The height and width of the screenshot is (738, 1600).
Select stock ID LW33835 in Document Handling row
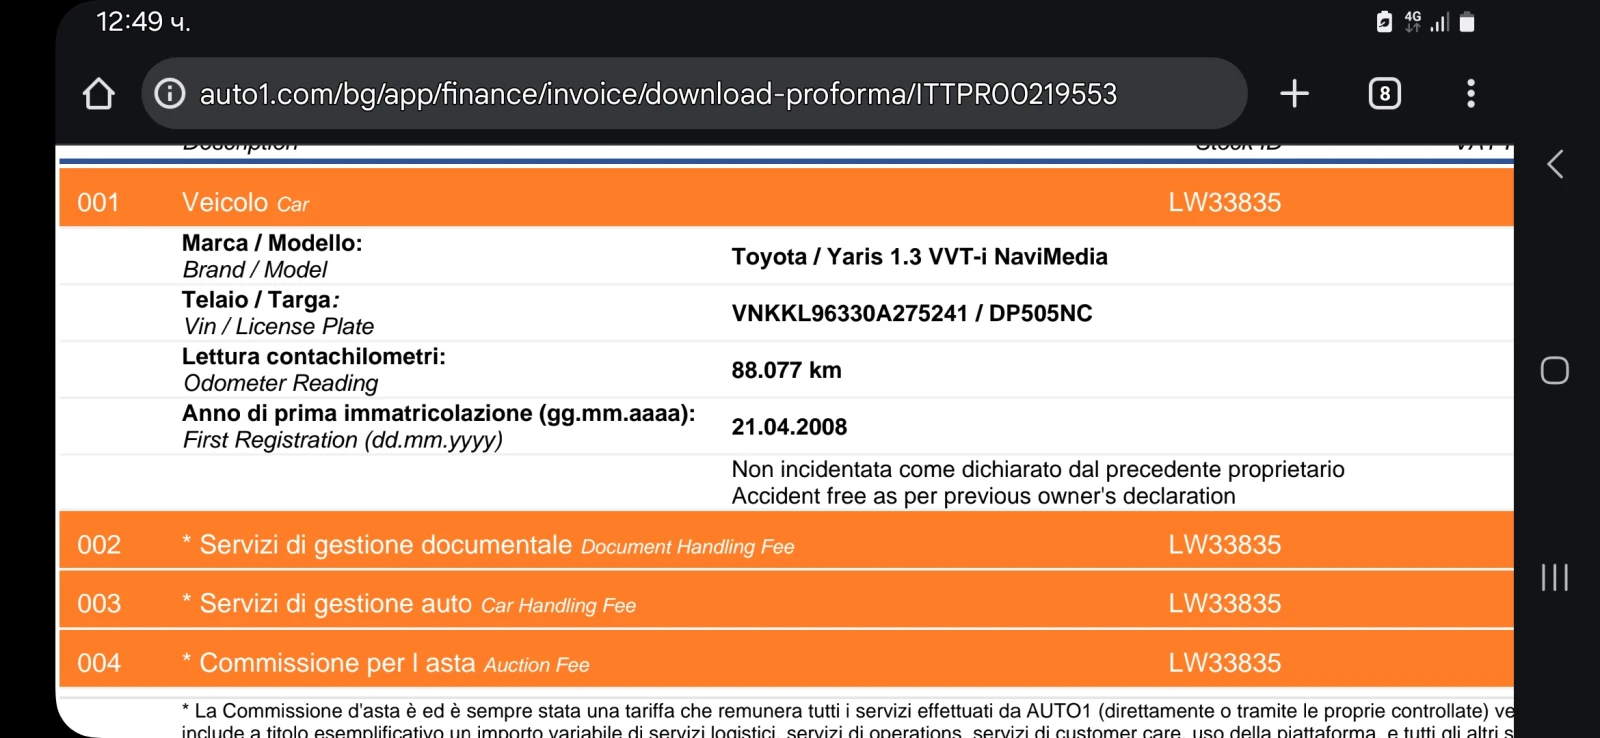tap(1224, 545)
